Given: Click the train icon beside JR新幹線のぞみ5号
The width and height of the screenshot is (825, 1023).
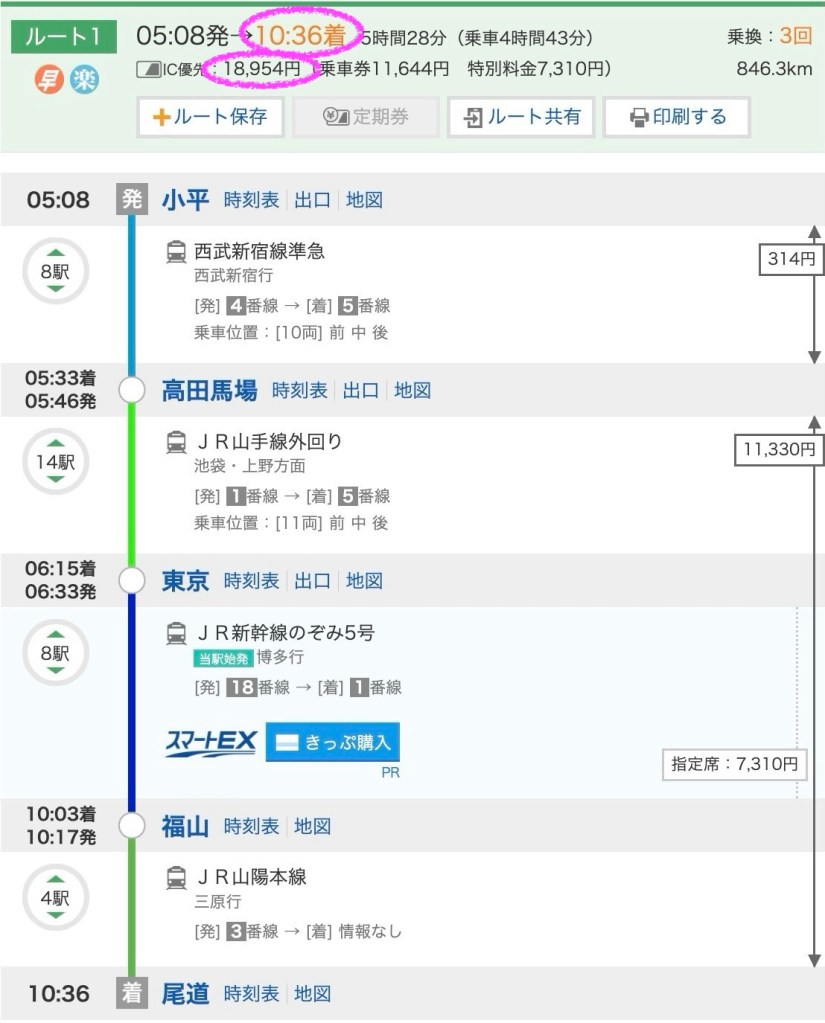Looking at the screenshot, I should [176, 632].
